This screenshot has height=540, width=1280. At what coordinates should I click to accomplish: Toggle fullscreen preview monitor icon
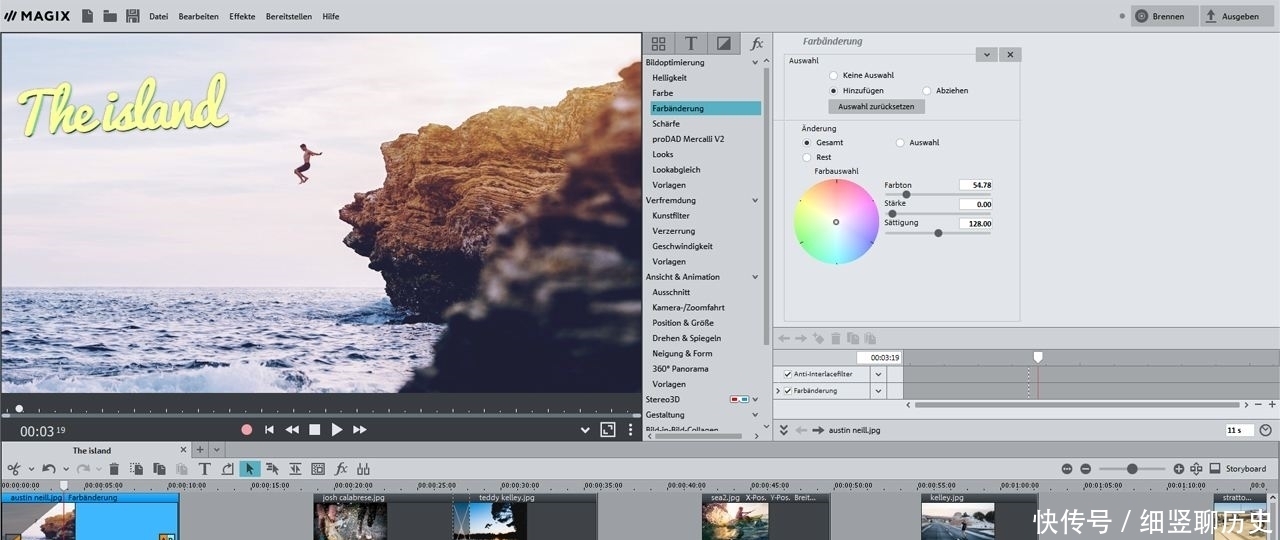[607, 430]
